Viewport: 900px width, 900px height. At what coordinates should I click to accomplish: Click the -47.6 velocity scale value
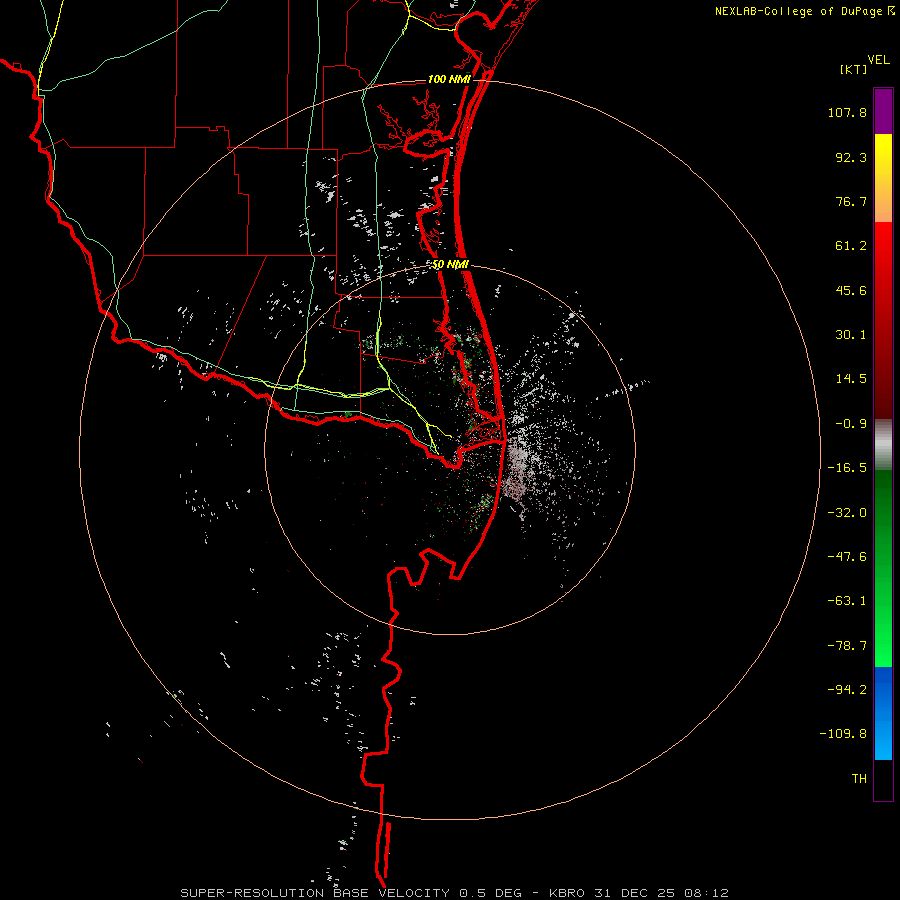tap(847, 557)
